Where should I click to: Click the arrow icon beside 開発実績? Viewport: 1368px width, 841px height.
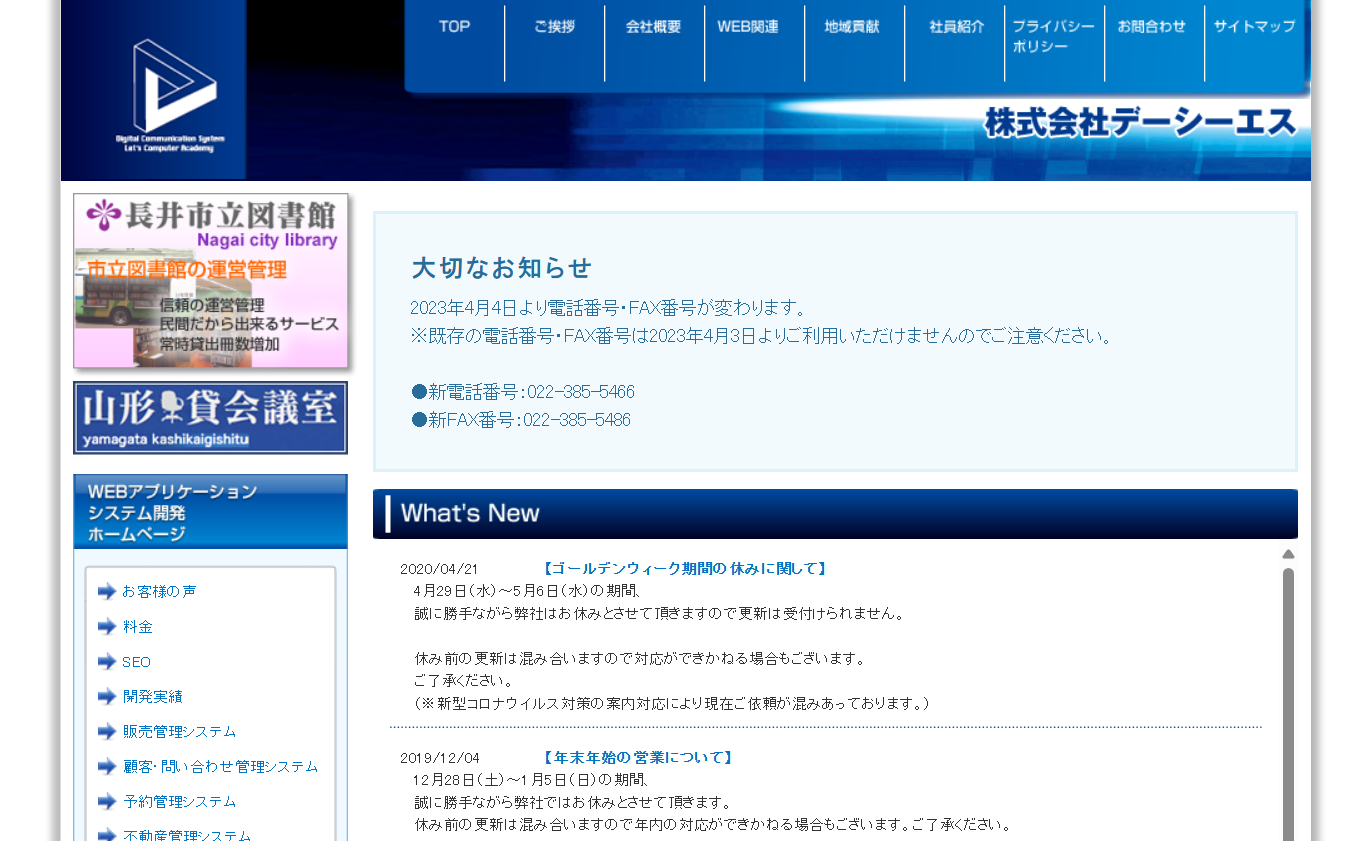(107, 696)
